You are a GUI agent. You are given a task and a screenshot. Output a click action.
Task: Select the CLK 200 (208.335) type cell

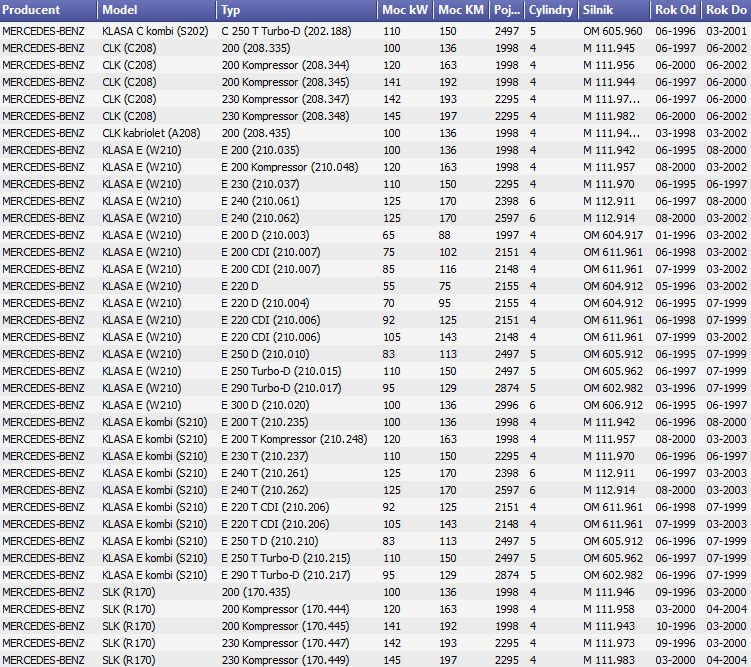256,48
